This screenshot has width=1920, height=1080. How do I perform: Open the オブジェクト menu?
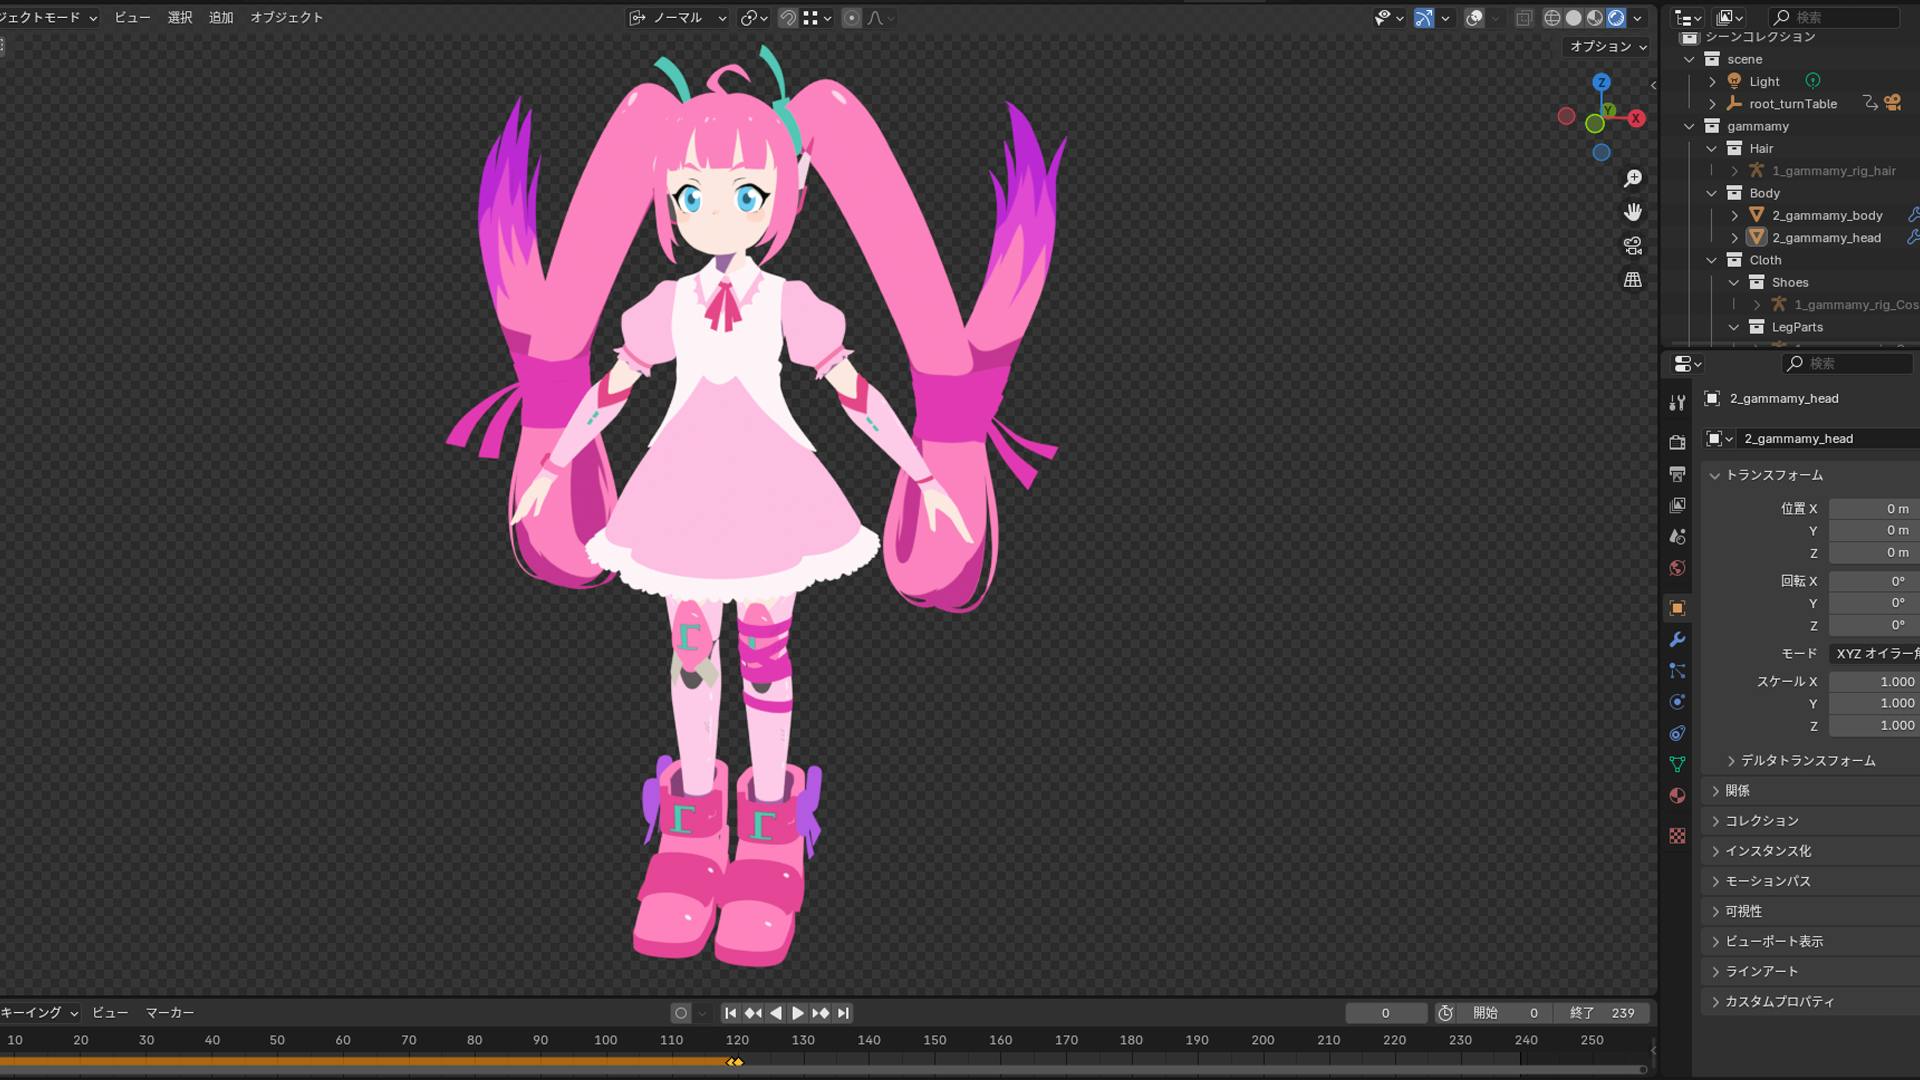pyautogui.click(x=286, y=17)
